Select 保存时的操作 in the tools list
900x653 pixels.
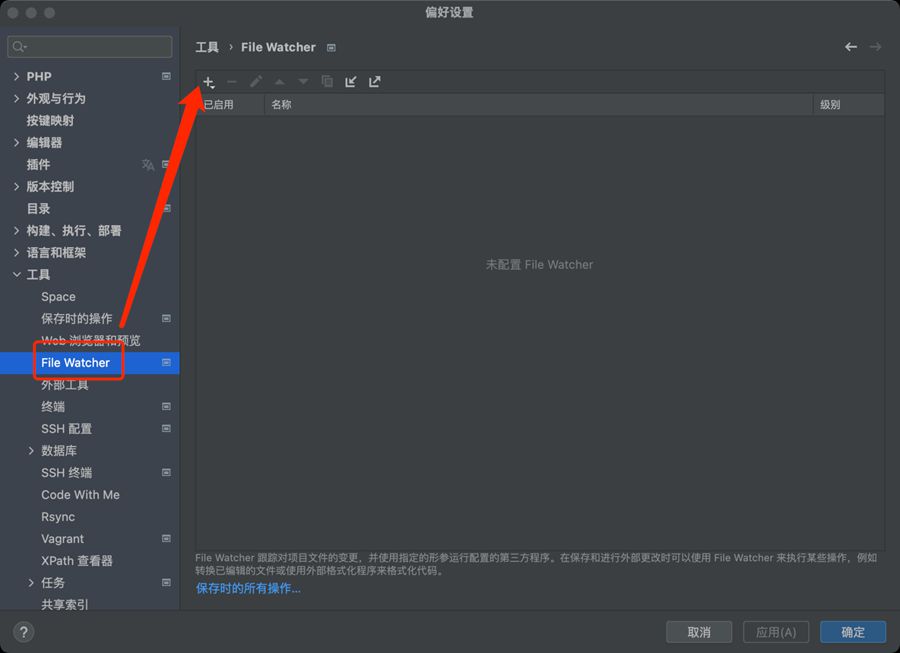point(76,319)
